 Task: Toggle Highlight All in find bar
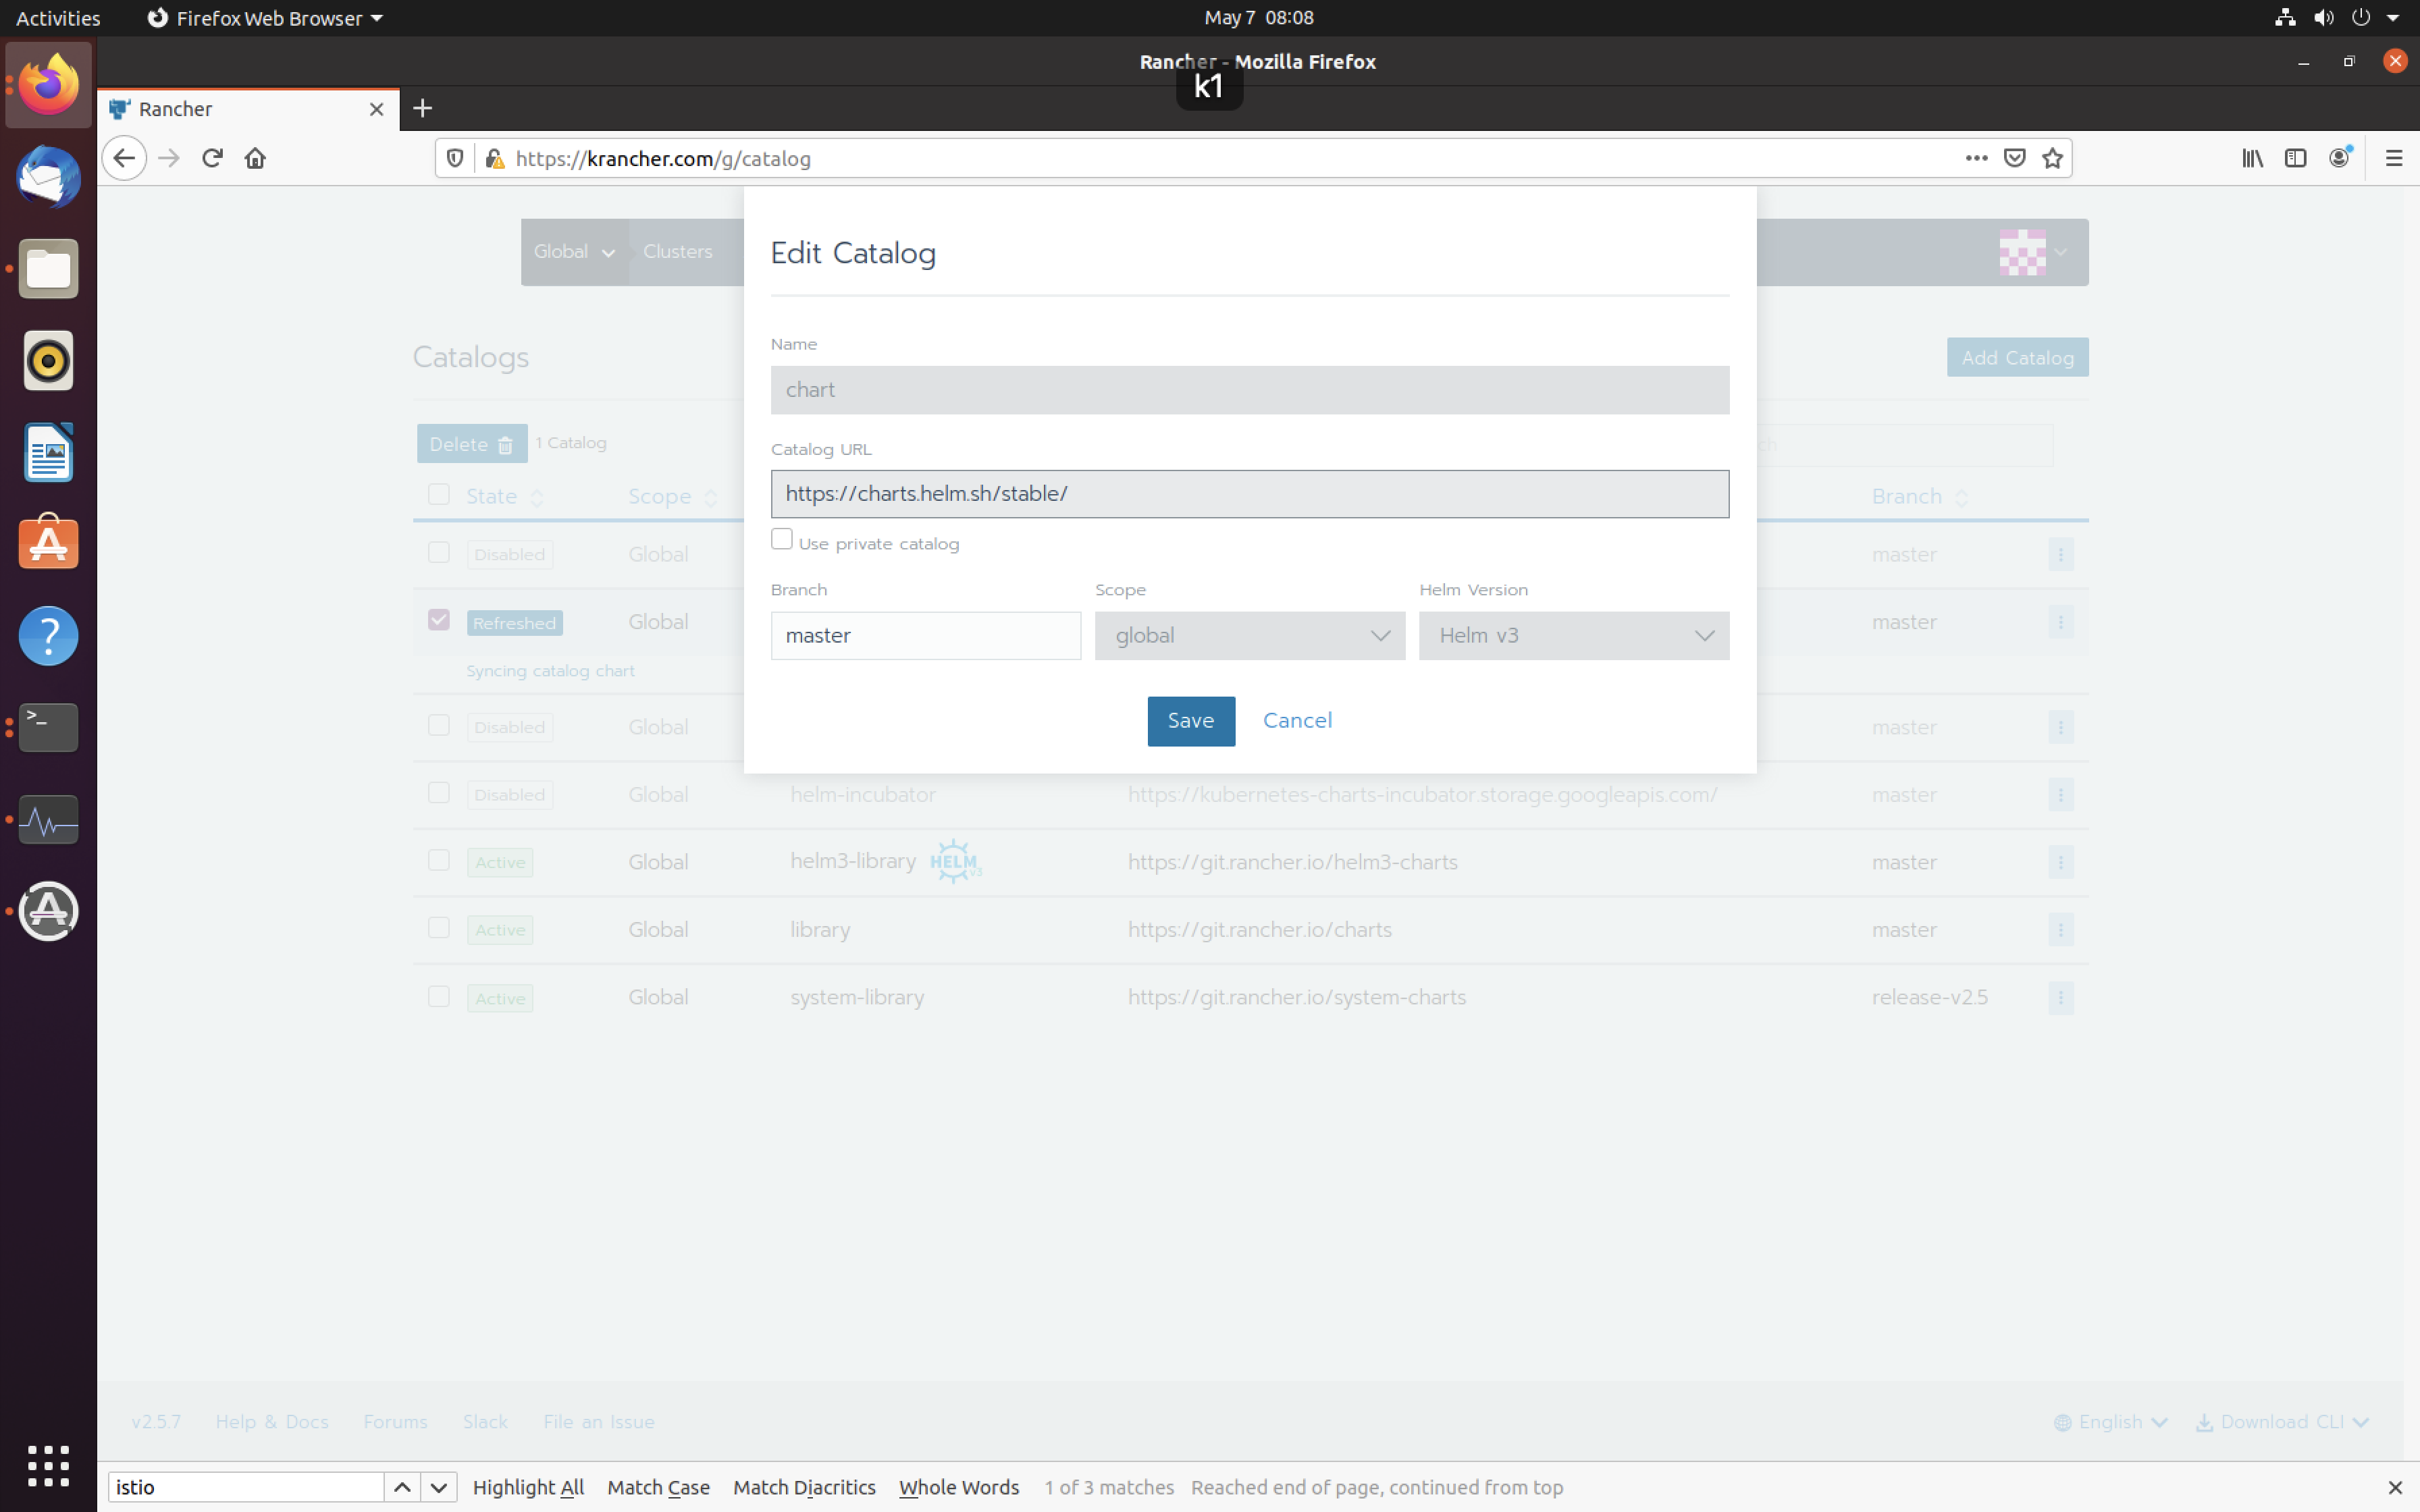[x=528, y=1487]
